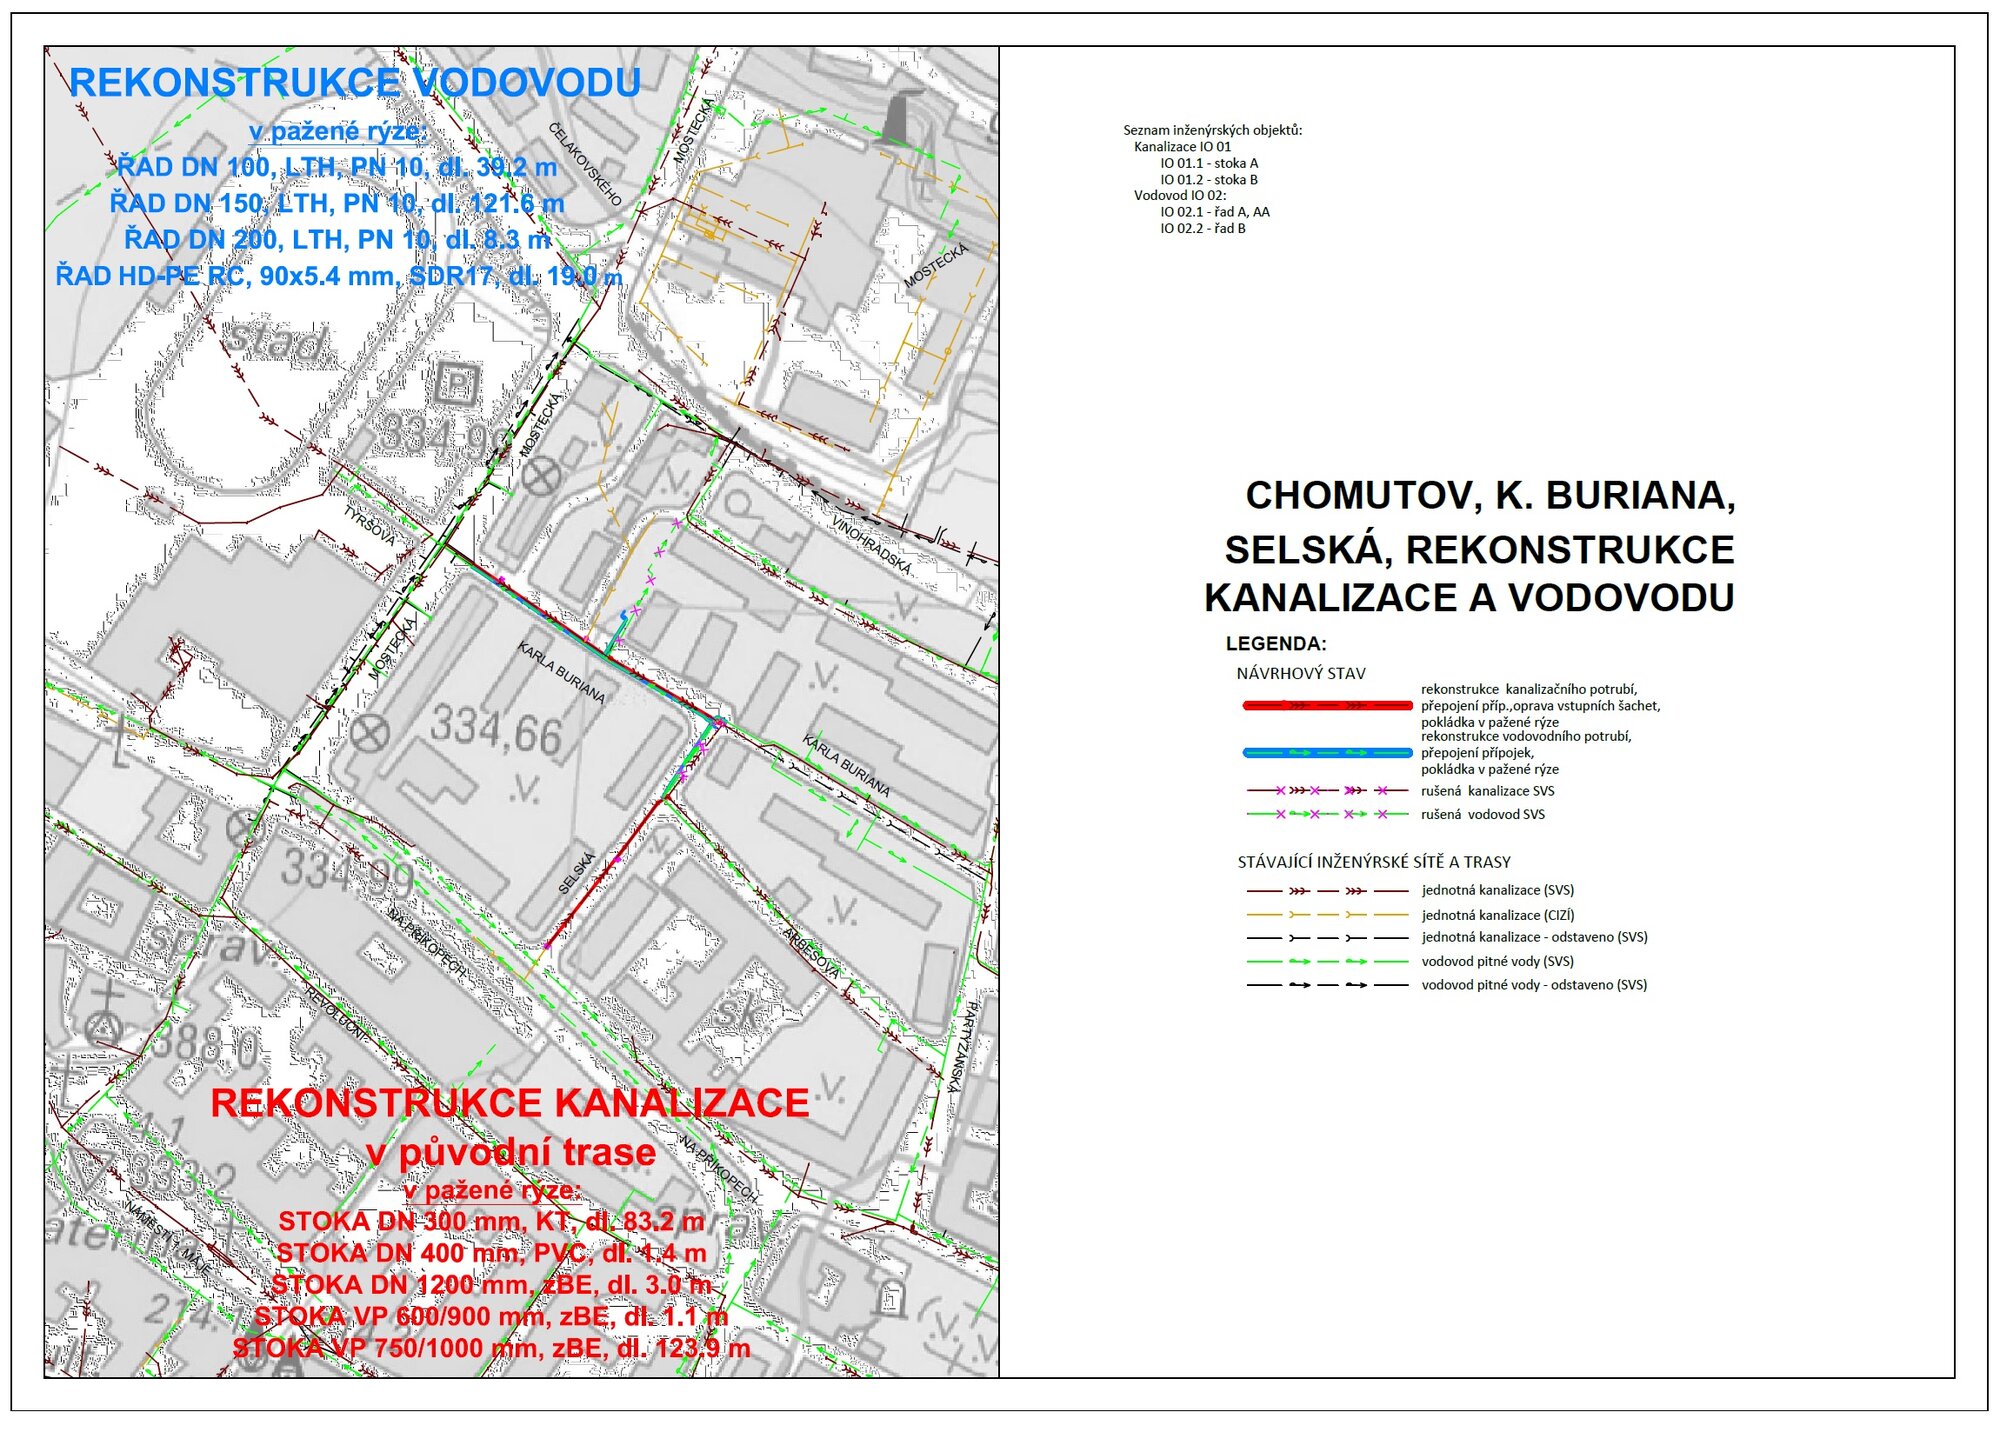
Task: Click the parking 'P' symbol on map
Action: (456, 384)
